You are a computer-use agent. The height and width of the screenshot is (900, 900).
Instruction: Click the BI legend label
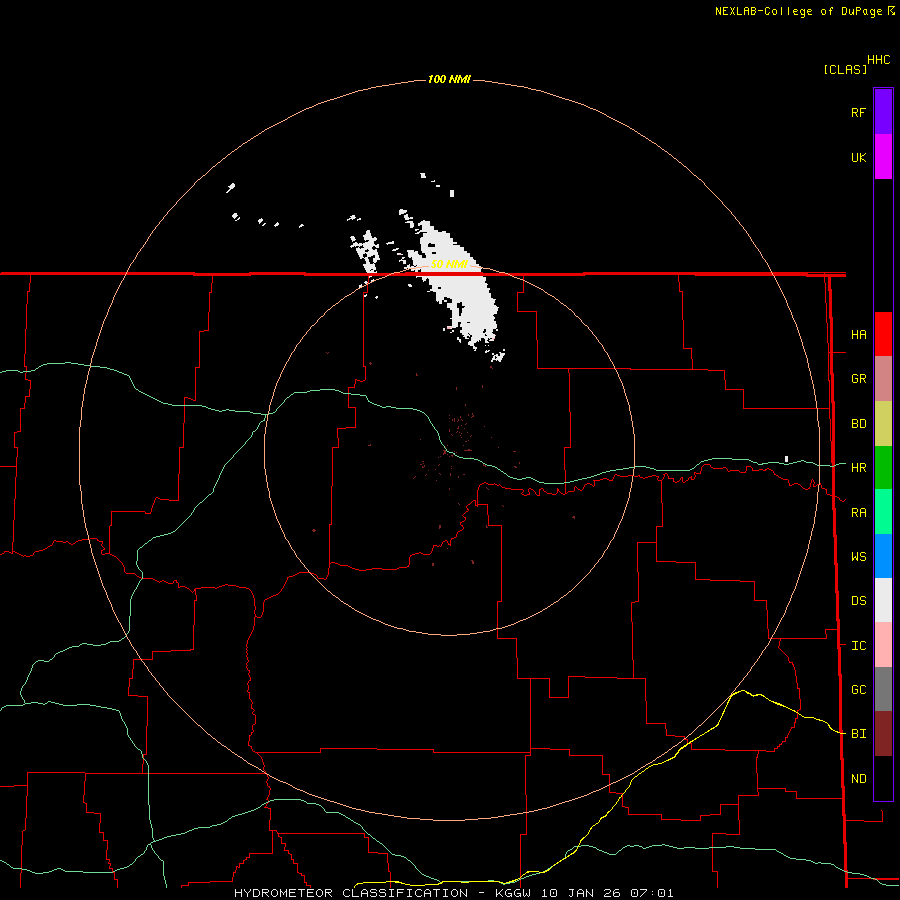point(858,734)
